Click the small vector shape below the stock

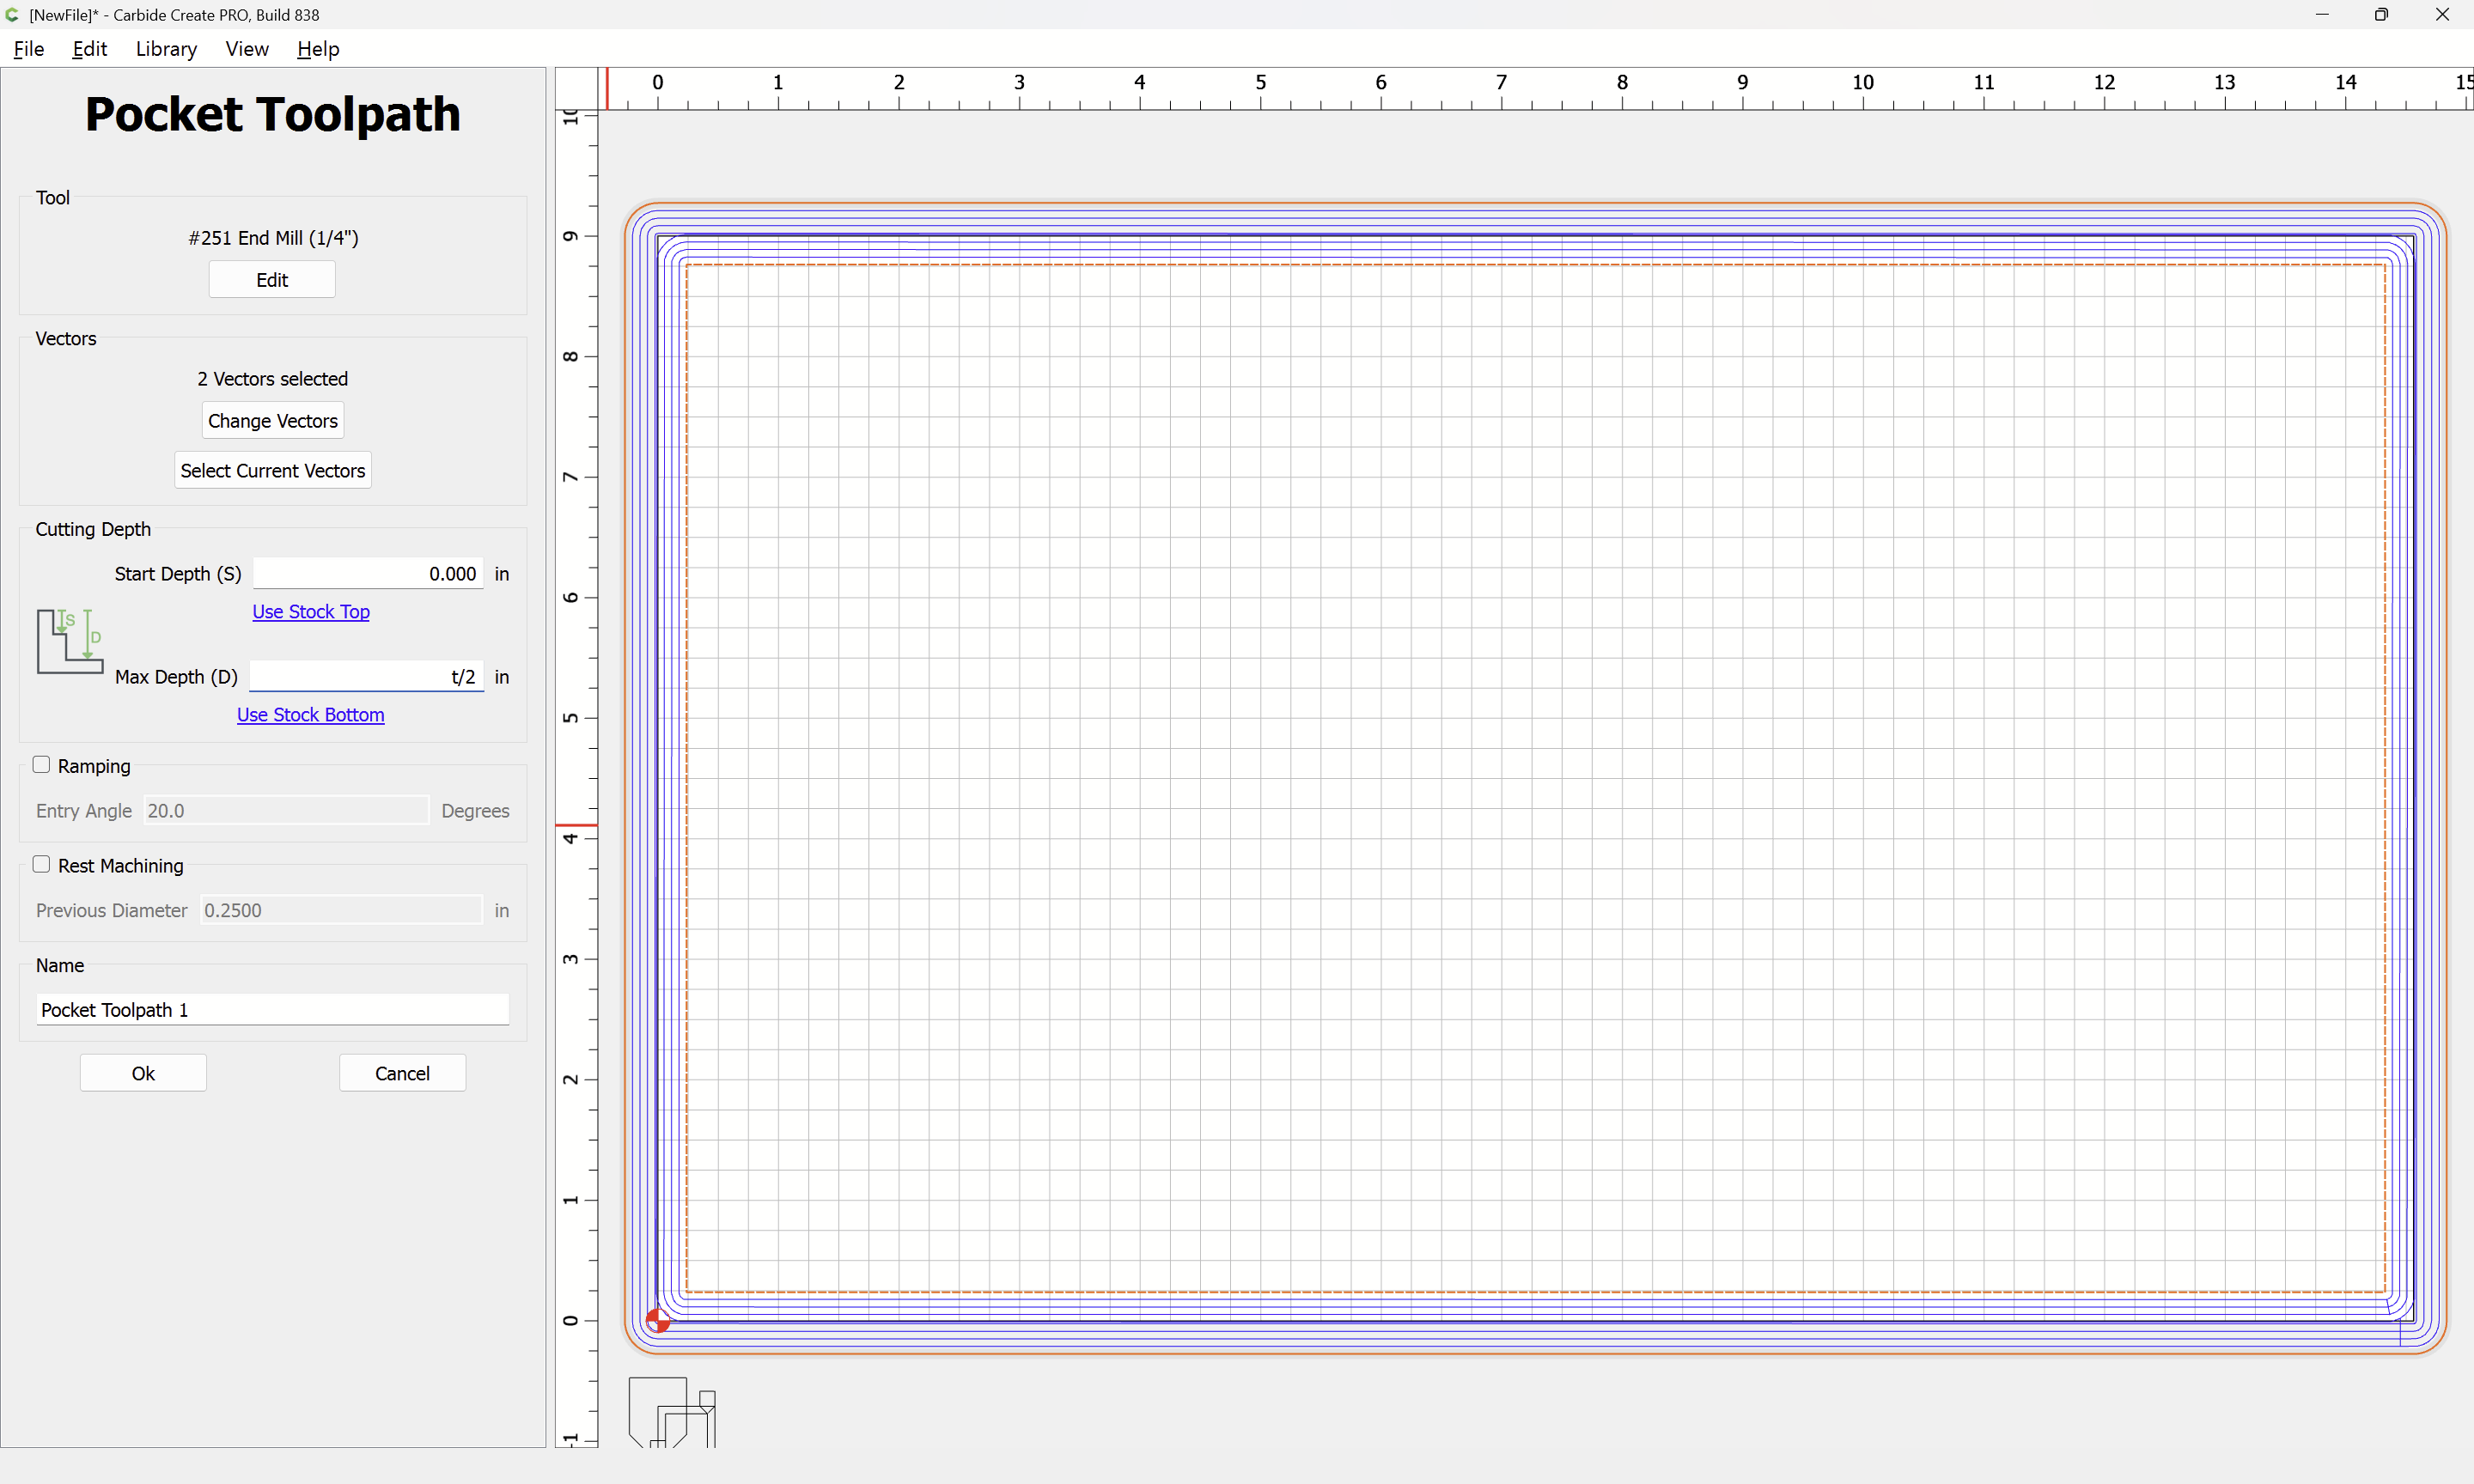point(671,1411)
